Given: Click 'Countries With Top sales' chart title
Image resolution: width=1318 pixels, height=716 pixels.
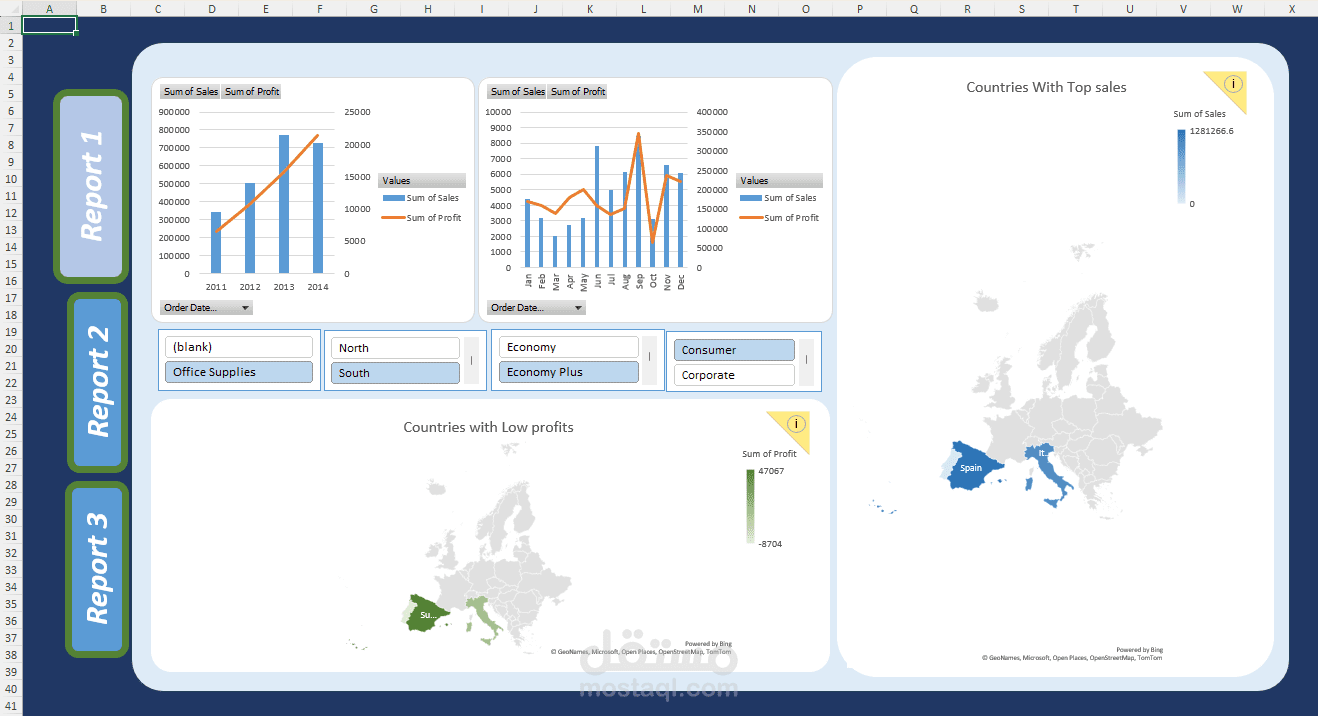Looking at the screenshot, I should click(1046, 87).
